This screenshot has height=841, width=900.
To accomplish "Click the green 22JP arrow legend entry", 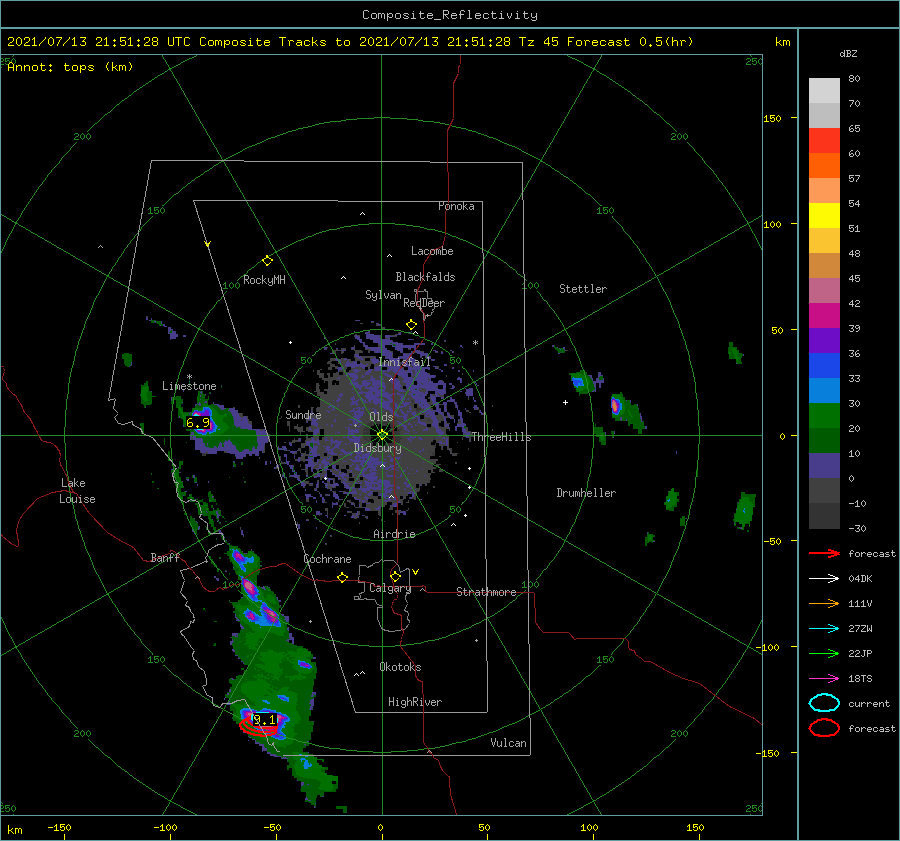I will pos(840,653).
